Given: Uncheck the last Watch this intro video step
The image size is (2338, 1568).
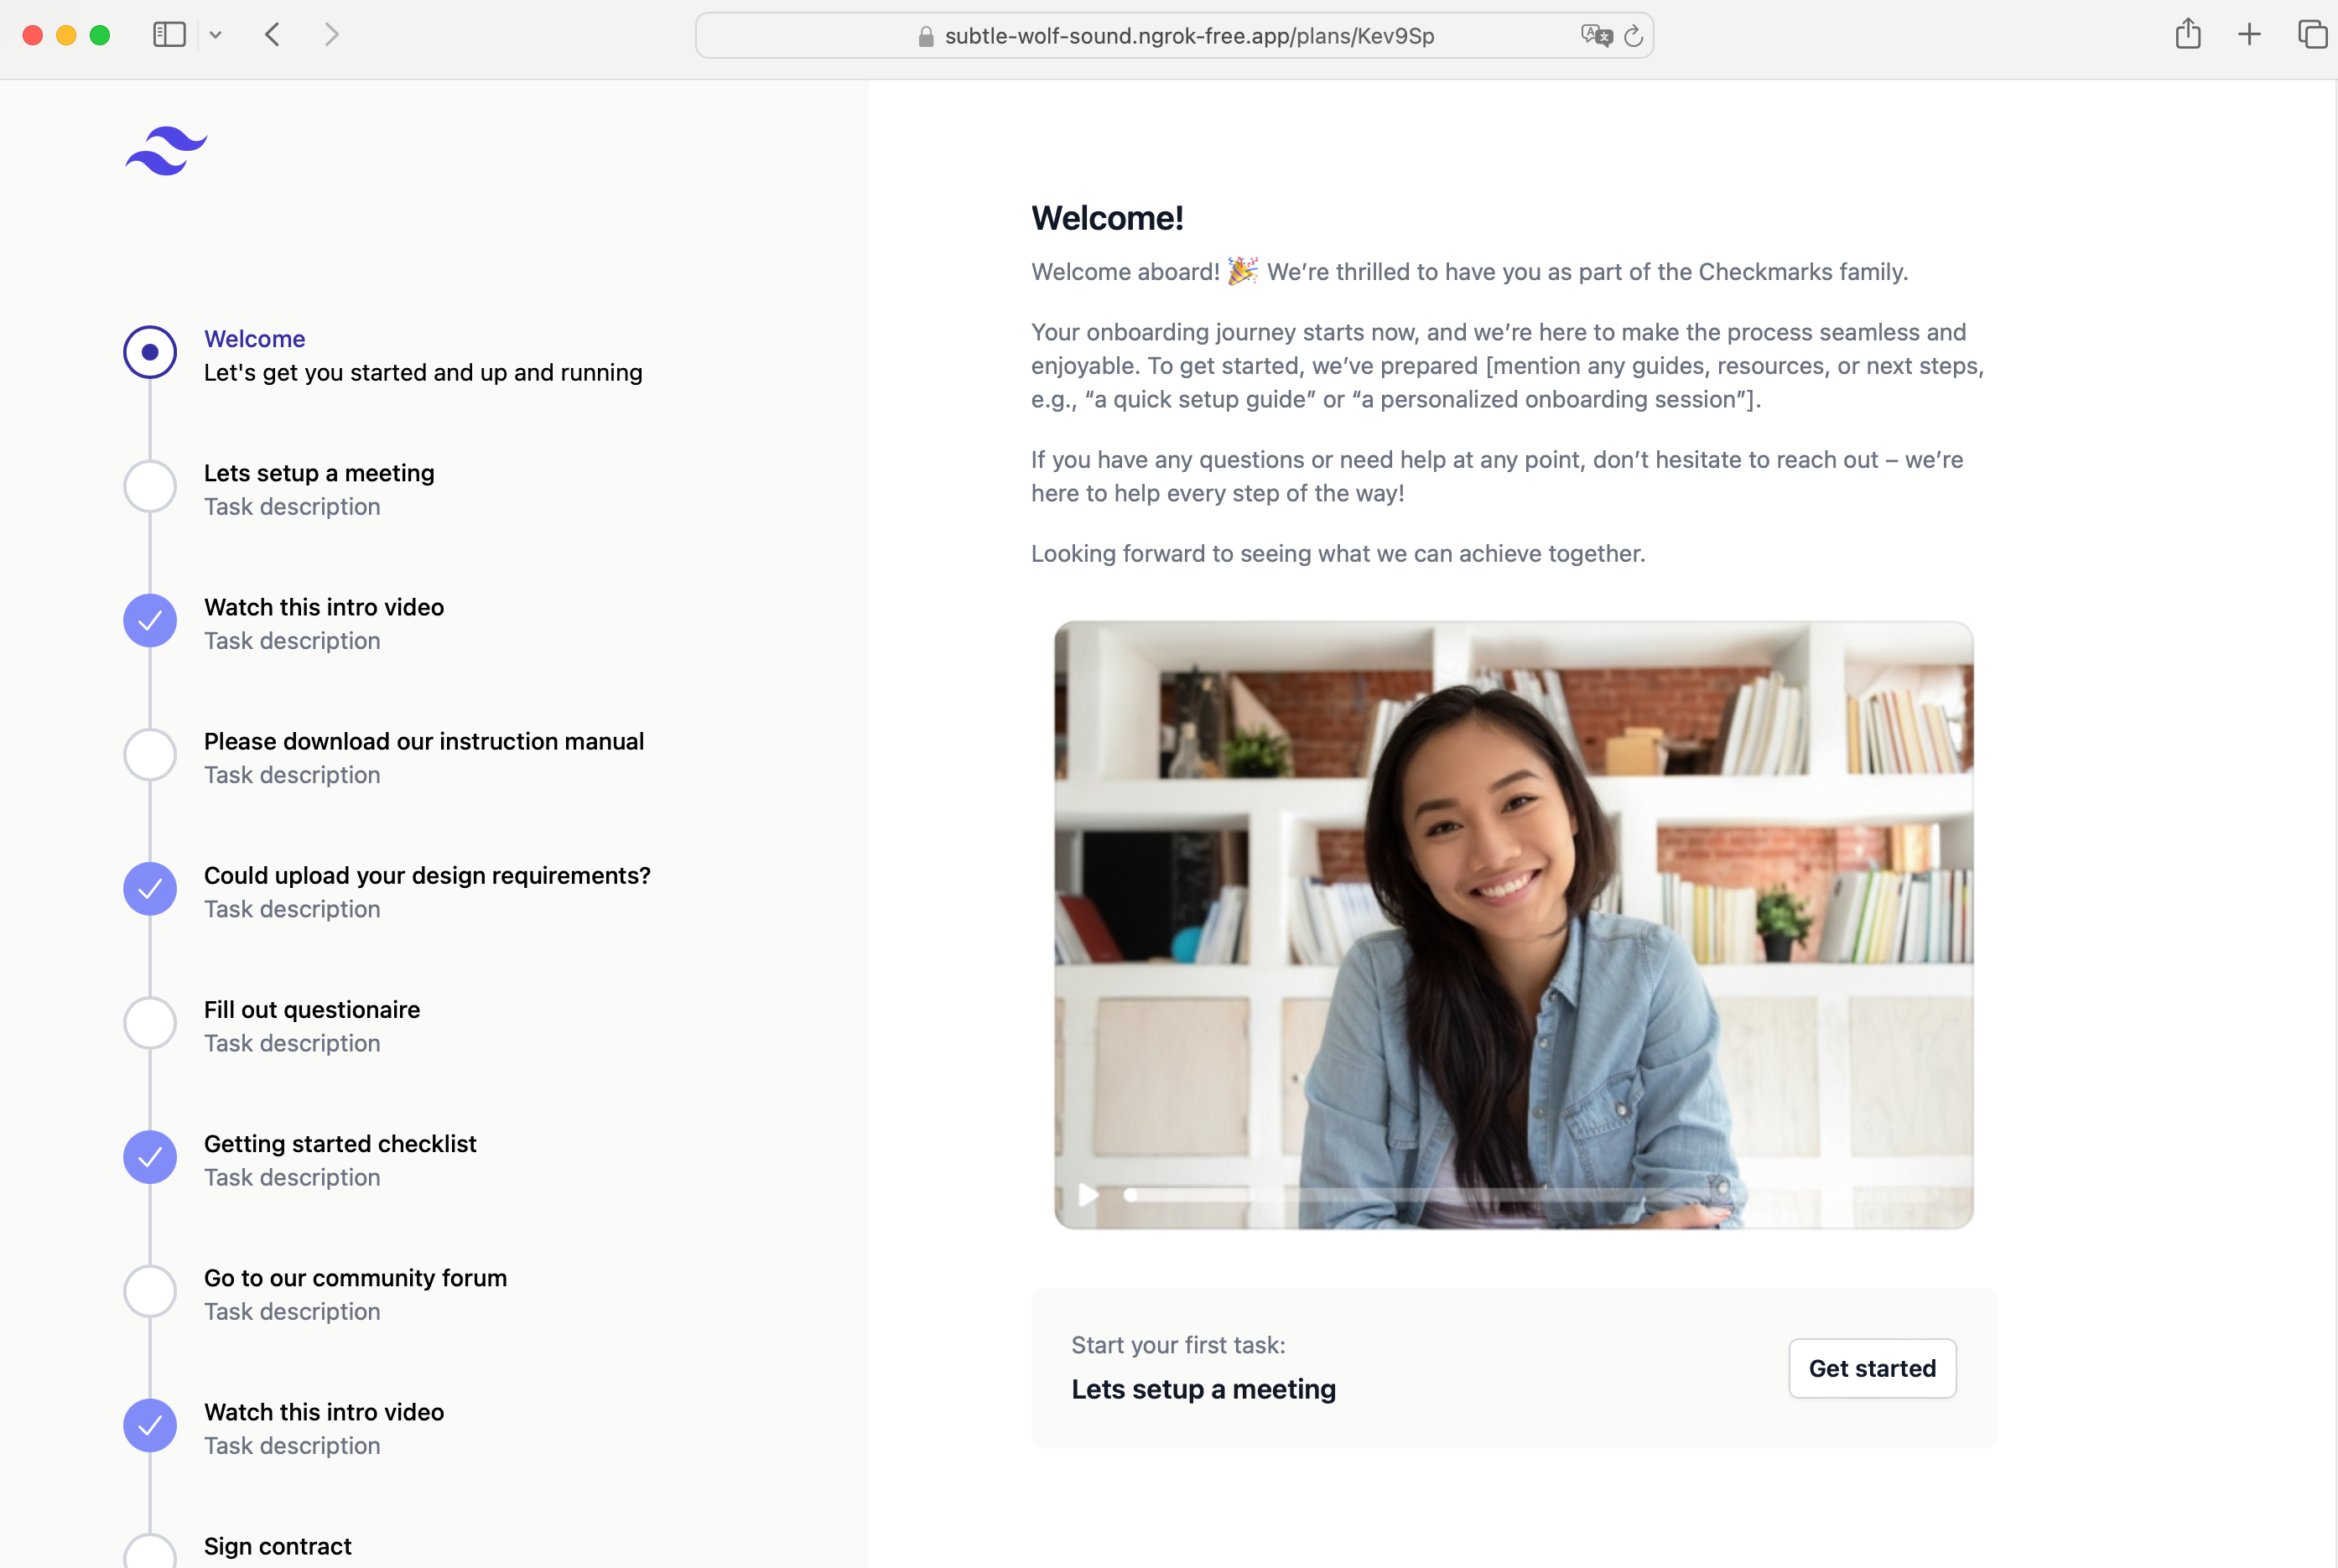Looking at the screenshot, I should point(150,1426).
